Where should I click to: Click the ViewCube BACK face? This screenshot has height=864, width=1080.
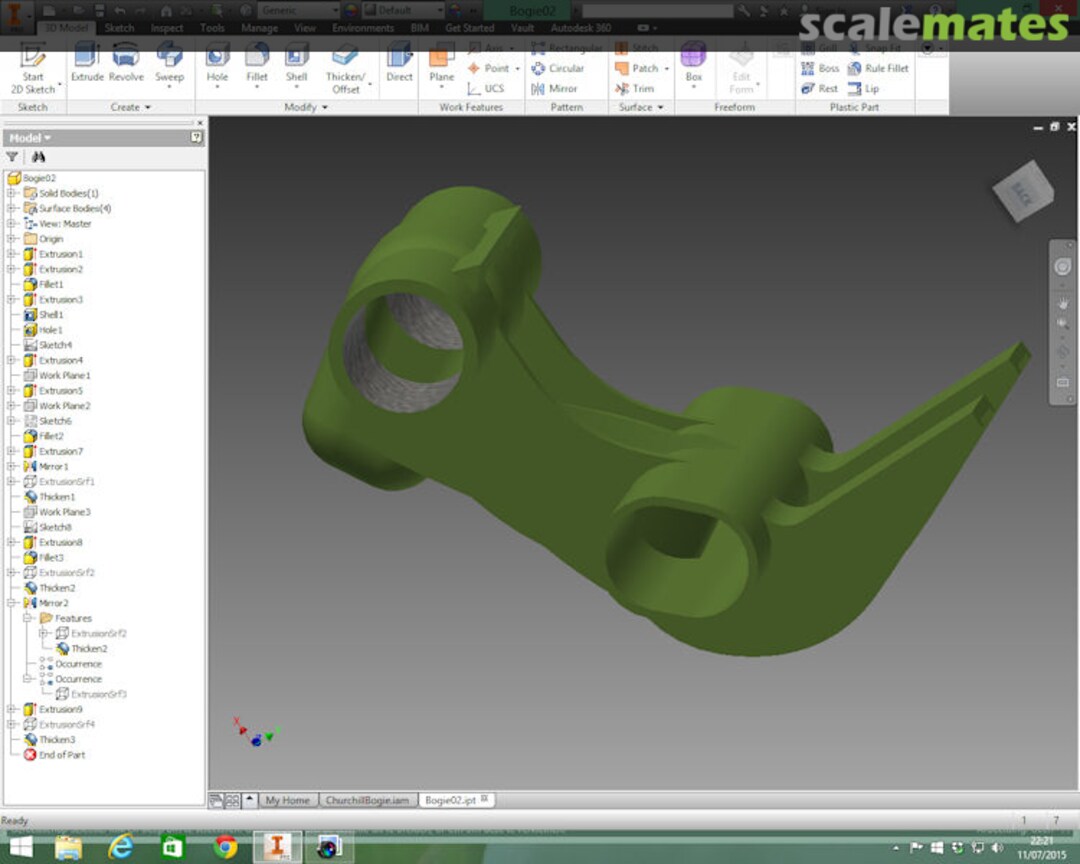(1022, 193)
